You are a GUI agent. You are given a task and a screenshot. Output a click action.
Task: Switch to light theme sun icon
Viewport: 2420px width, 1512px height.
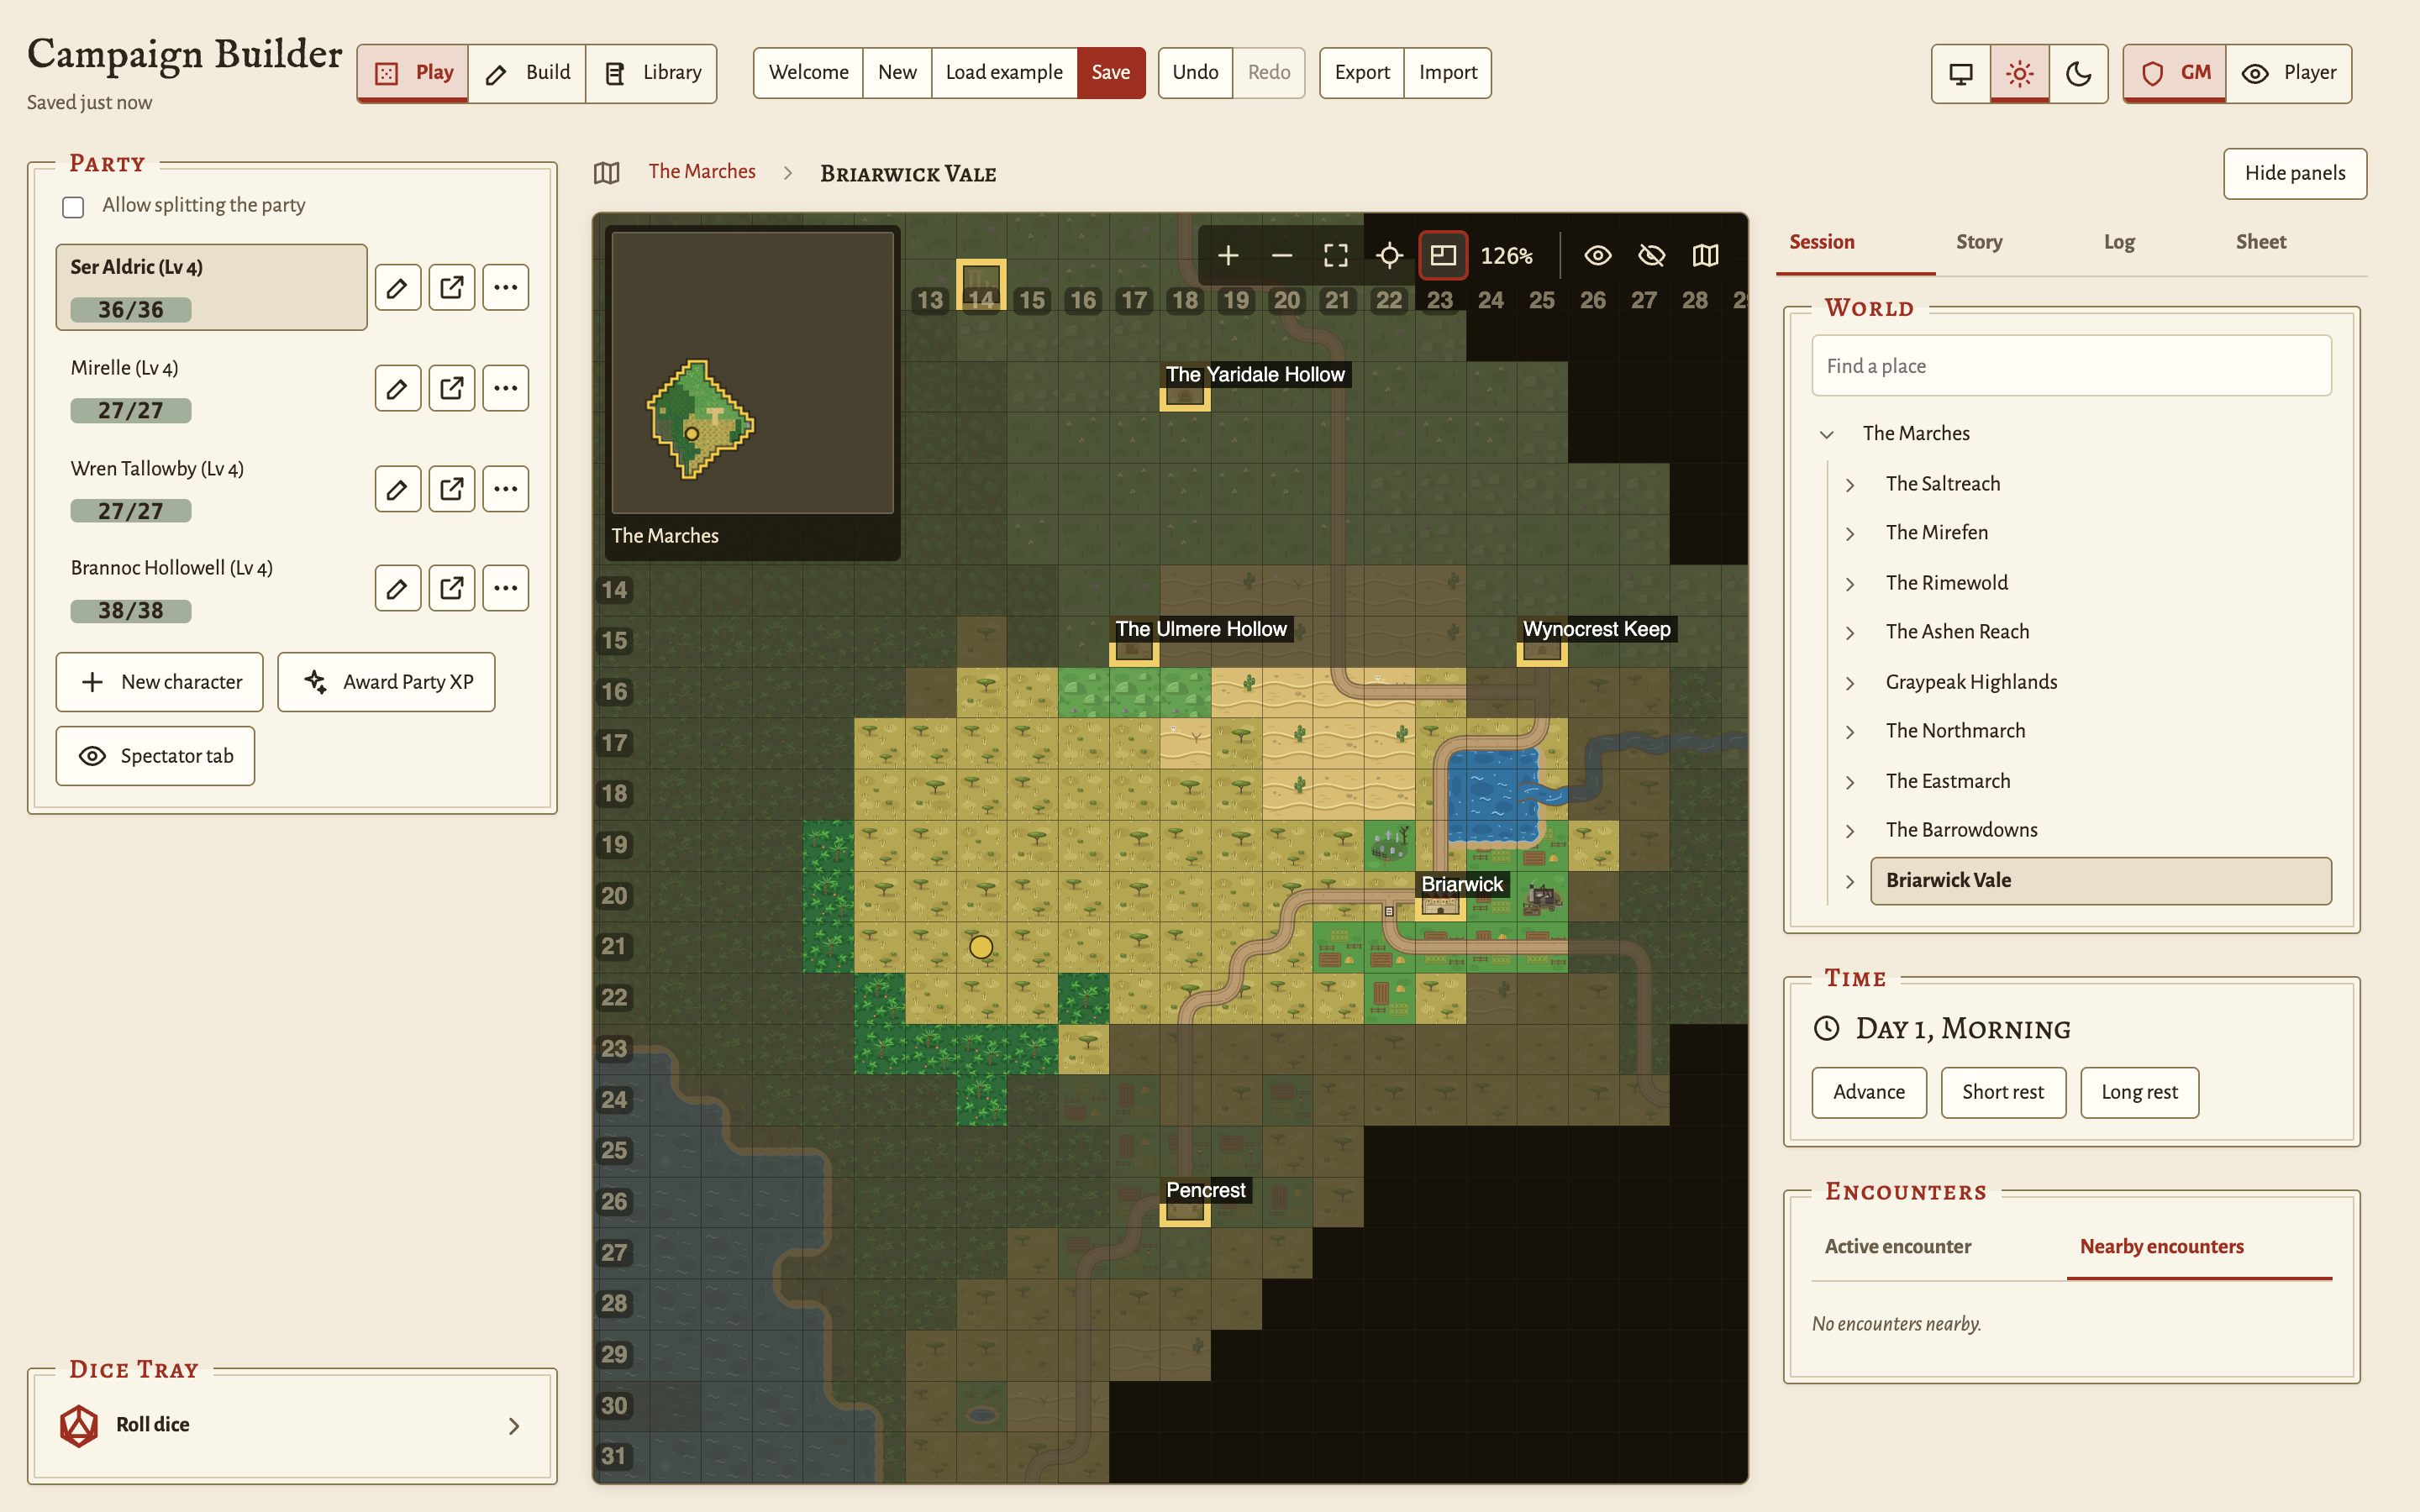click(x=2020, y=73)
